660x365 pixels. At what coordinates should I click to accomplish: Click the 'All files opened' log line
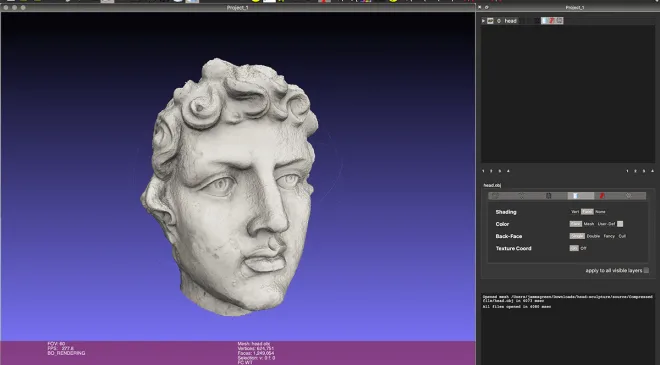pyautogui.click(x=516, y=307)
